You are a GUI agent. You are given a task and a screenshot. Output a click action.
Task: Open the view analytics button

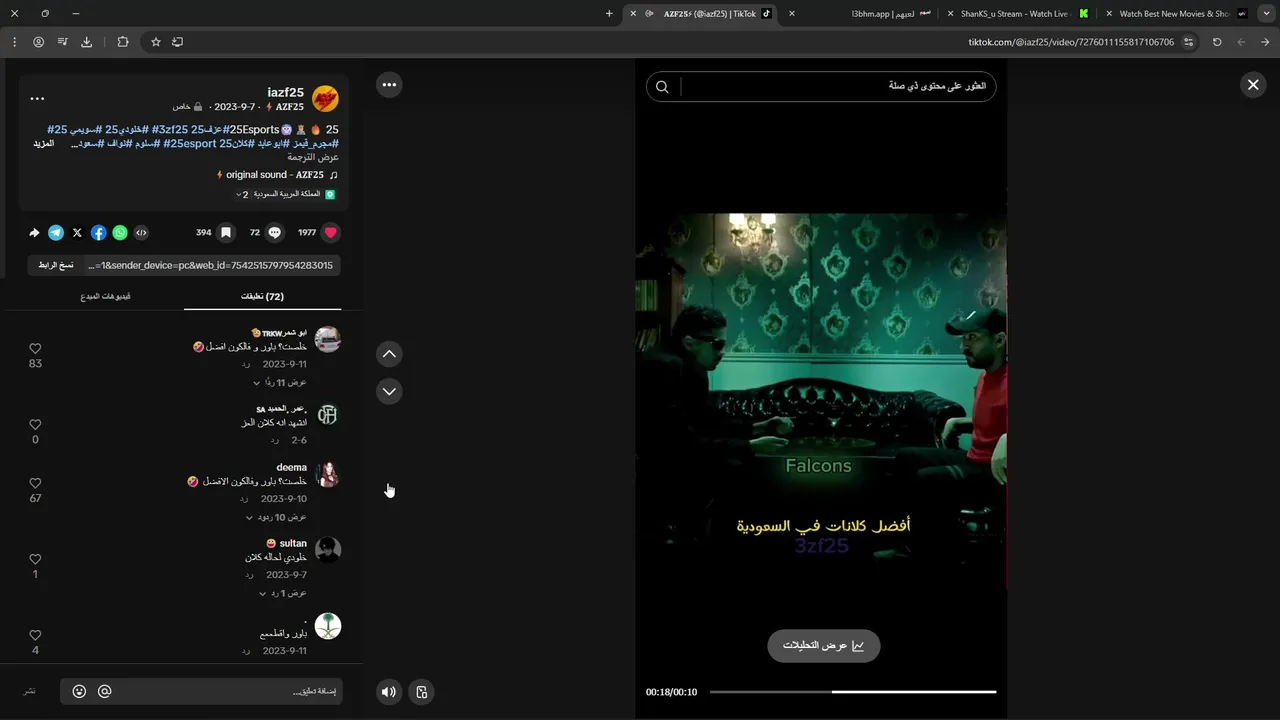click(x=824, y=646)
